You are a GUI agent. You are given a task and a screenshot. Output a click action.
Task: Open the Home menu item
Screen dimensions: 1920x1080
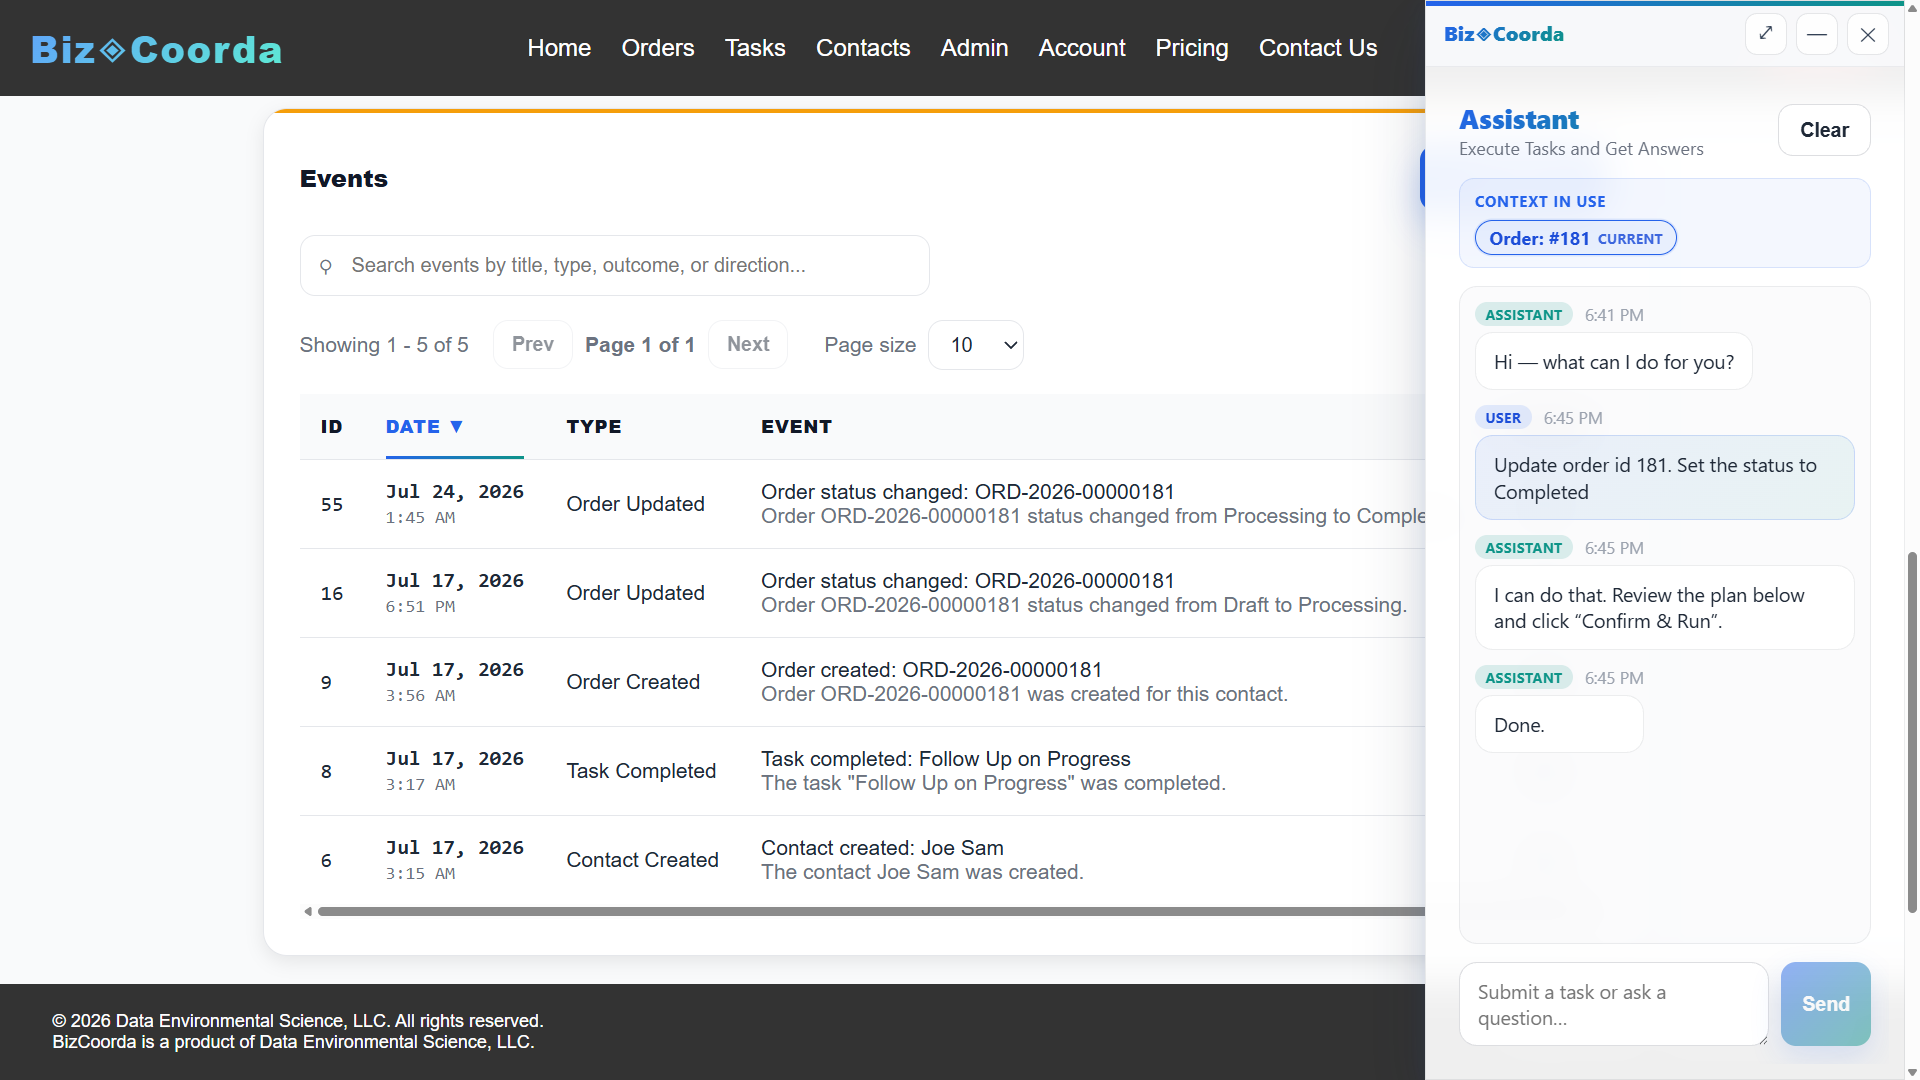coord(559,48)
